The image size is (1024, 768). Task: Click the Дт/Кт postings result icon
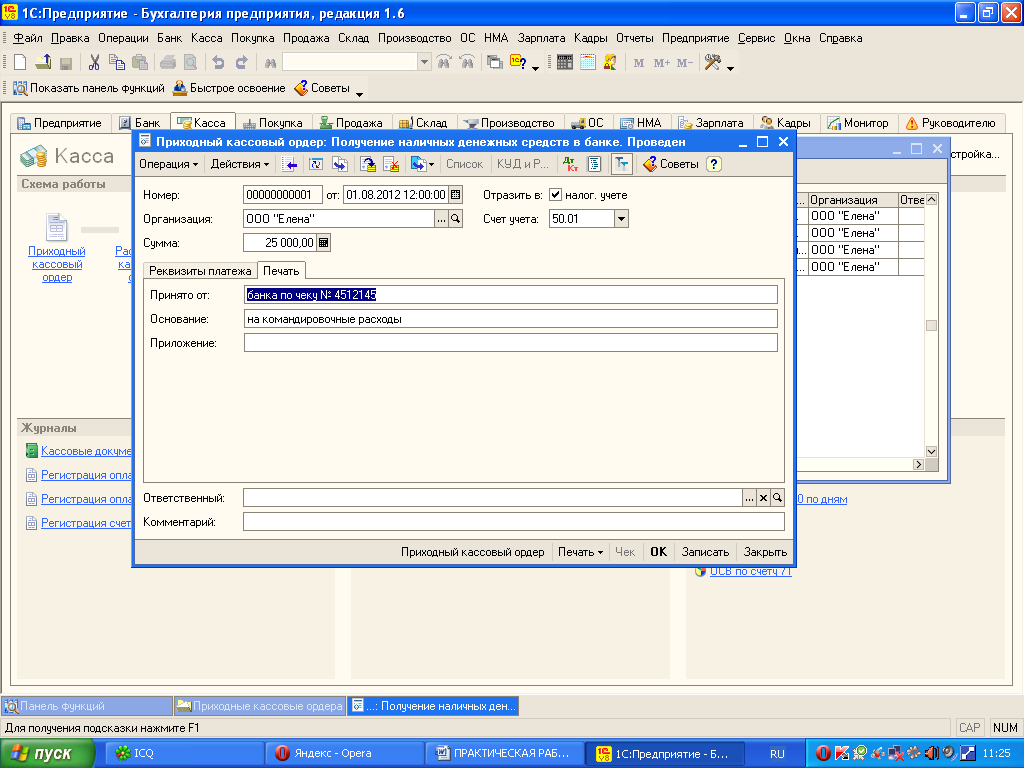coord(570,164)
